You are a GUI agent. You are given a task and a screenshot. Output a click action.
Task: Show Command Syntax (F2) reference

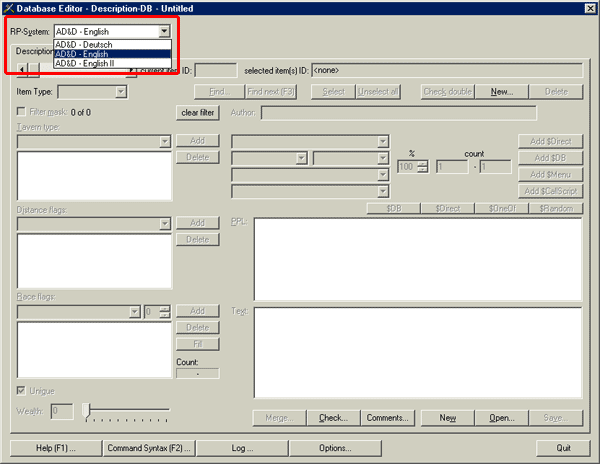[148, 447]
